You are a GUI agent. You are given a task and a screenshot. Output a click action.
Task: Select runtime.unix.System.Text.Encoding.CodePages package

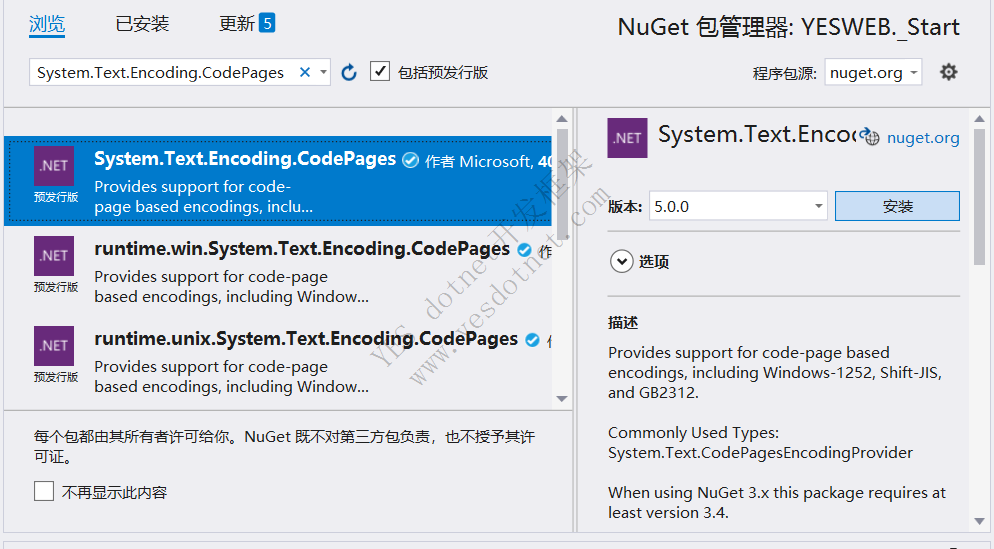point(278,361)
